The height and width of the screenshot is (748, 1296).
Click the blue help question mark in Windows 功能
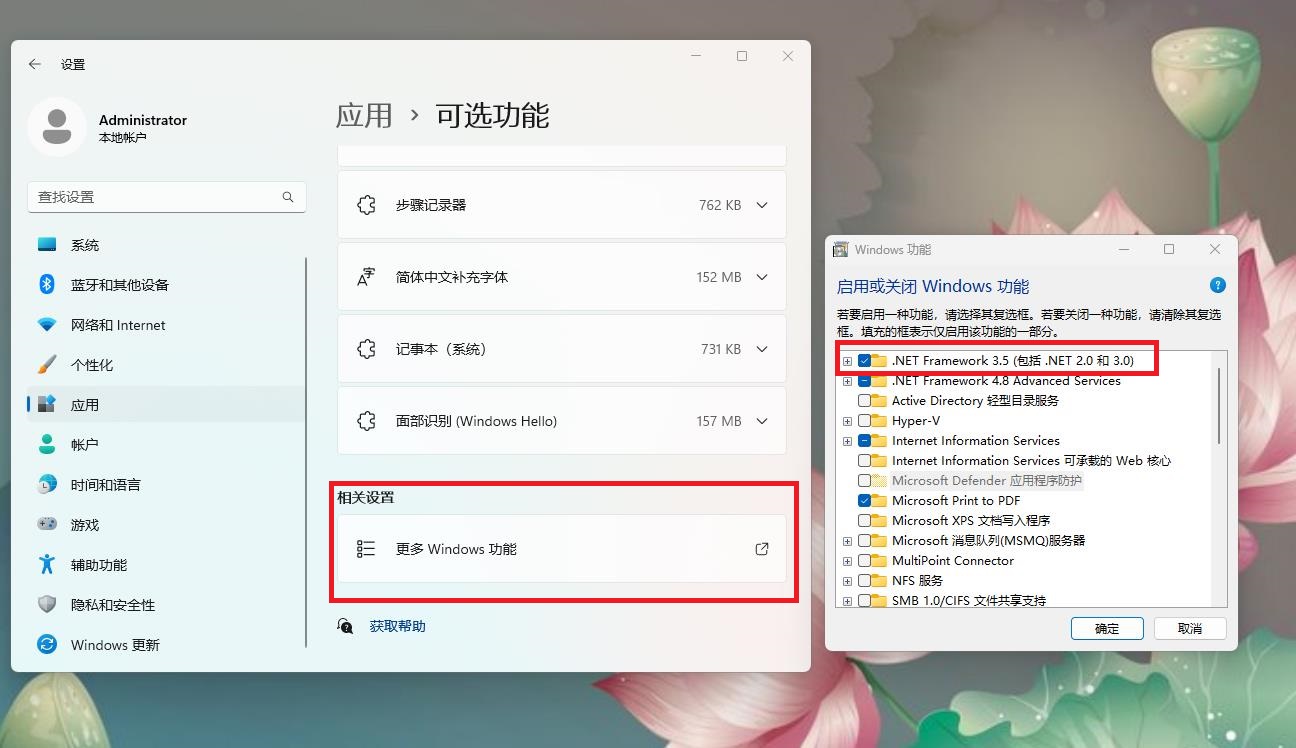pyautogui.click(x=1217, y=285)
